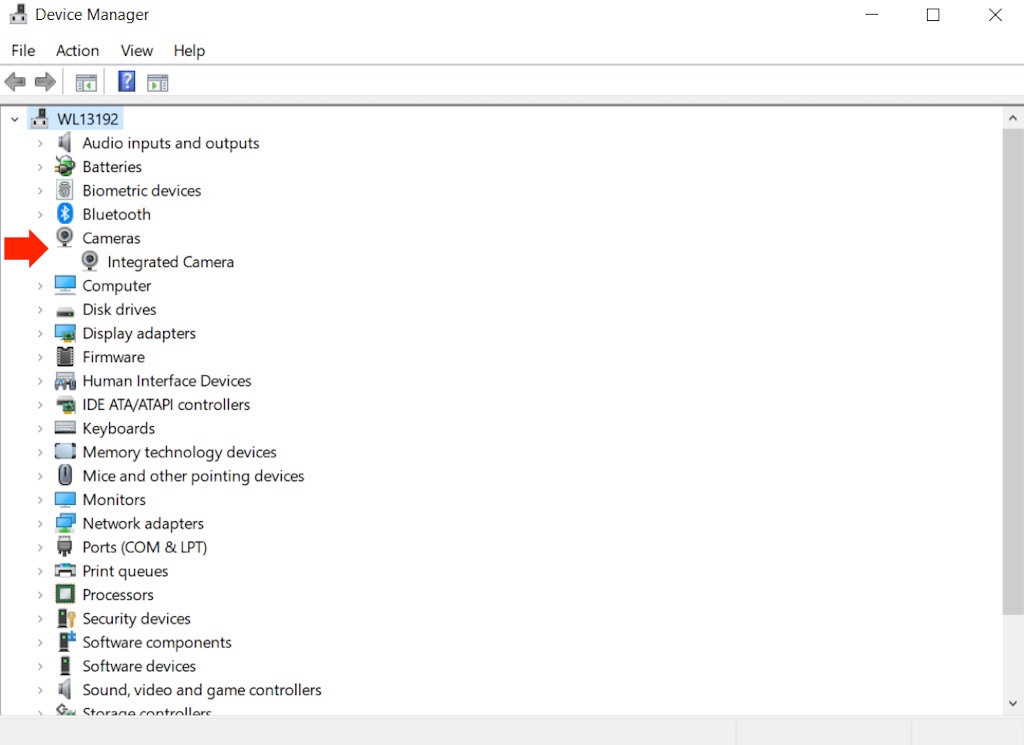
Task: Click the Forward arrow toolbar icon
Action: 45,82
